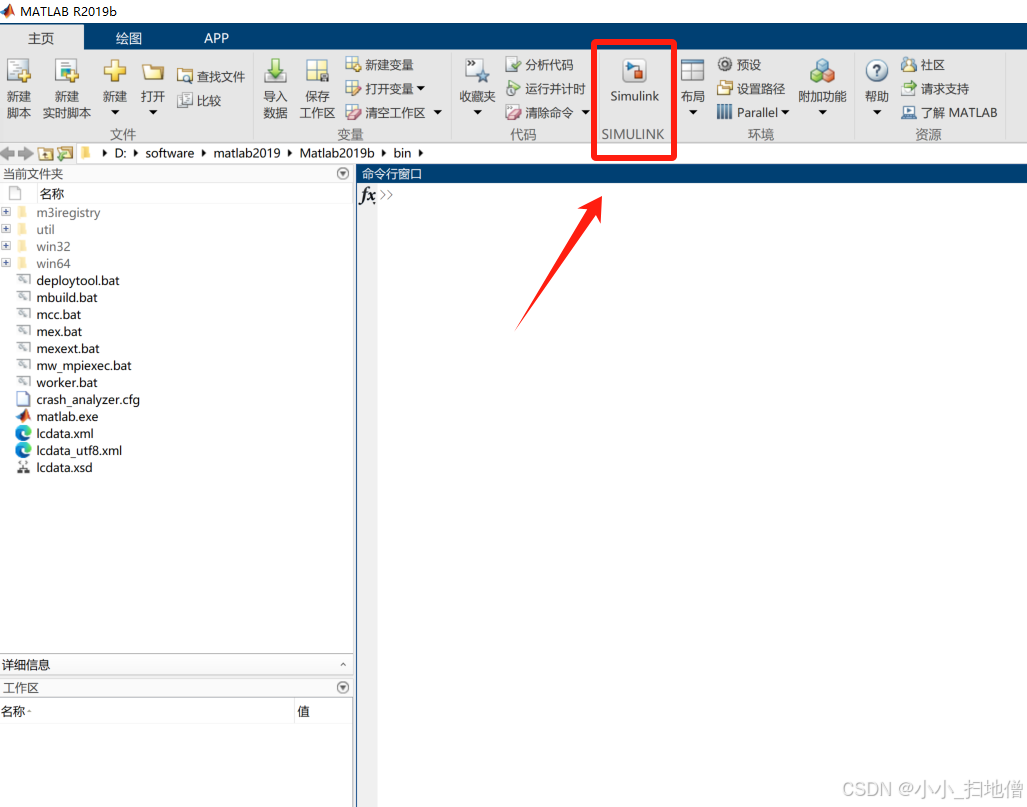Click Request Support (请求支持)
Screen dimensions: 1027x807
tap(935, 88)
